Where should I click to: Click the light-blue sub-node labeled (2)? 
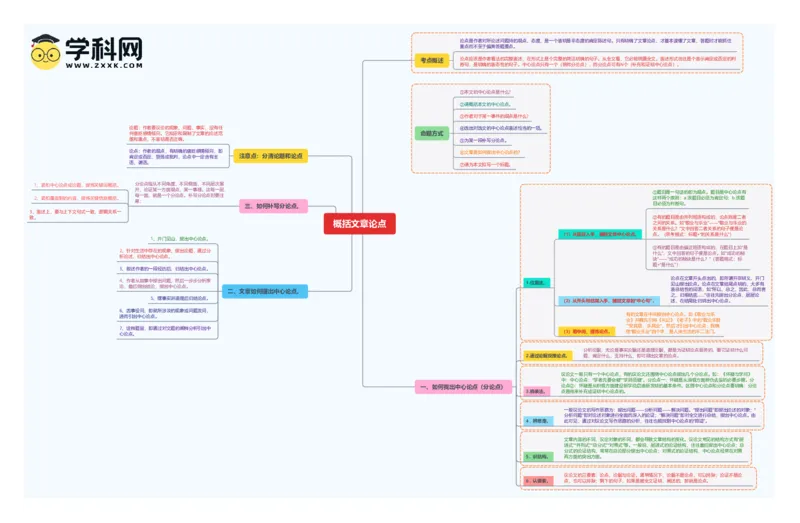point(609,301)
